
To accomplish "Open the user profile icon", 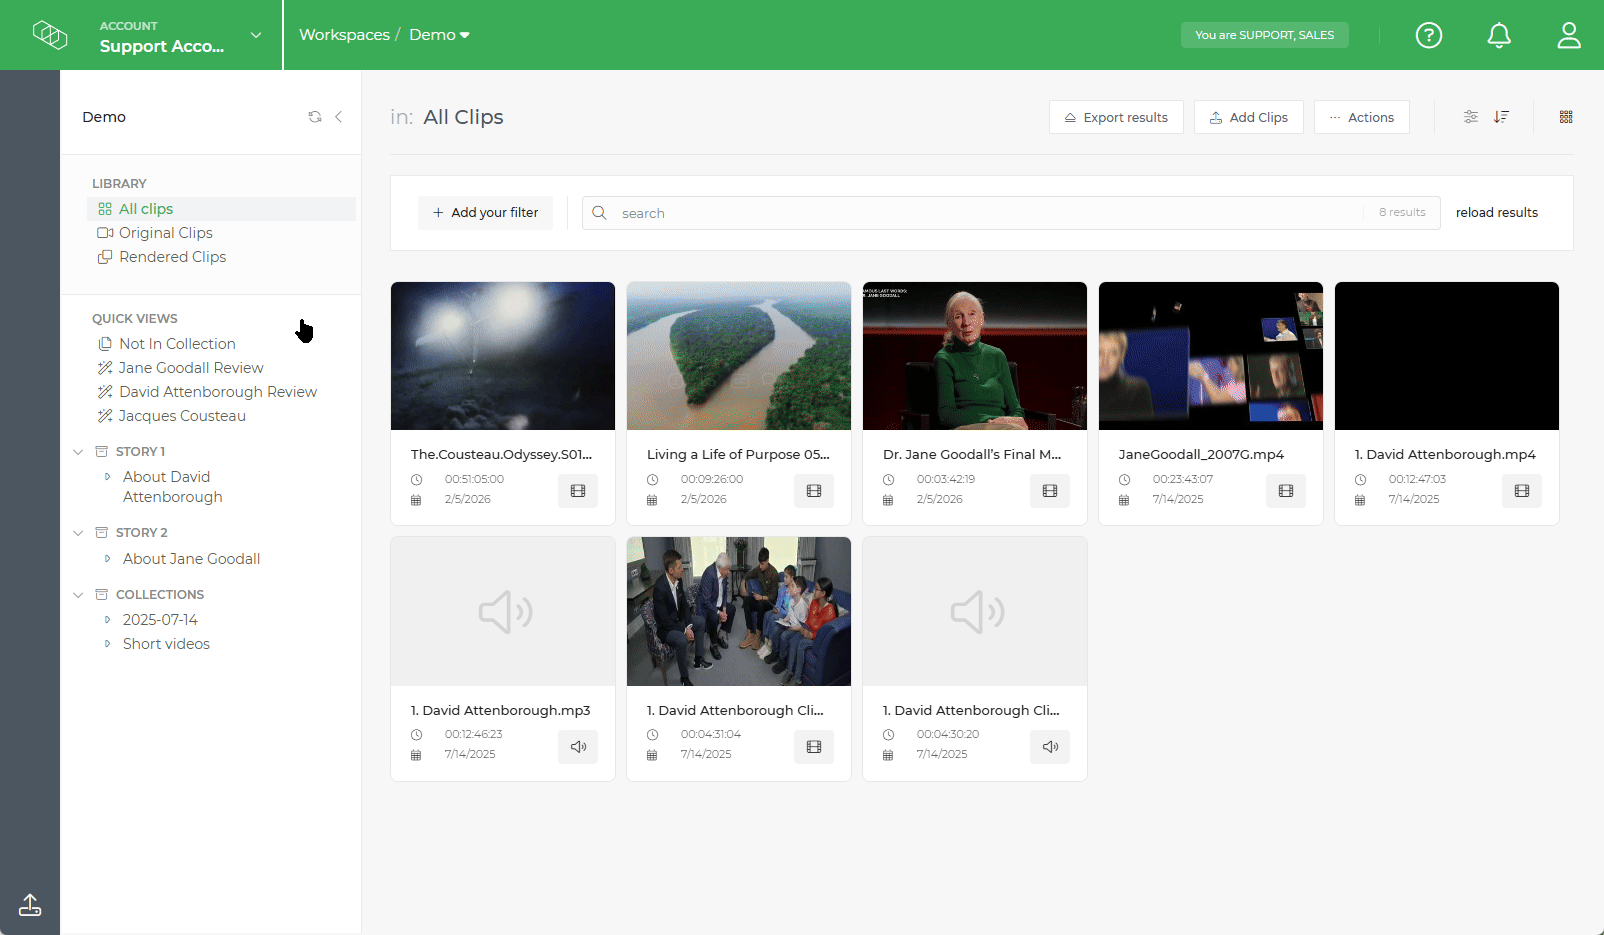I will coord(1568,35).
